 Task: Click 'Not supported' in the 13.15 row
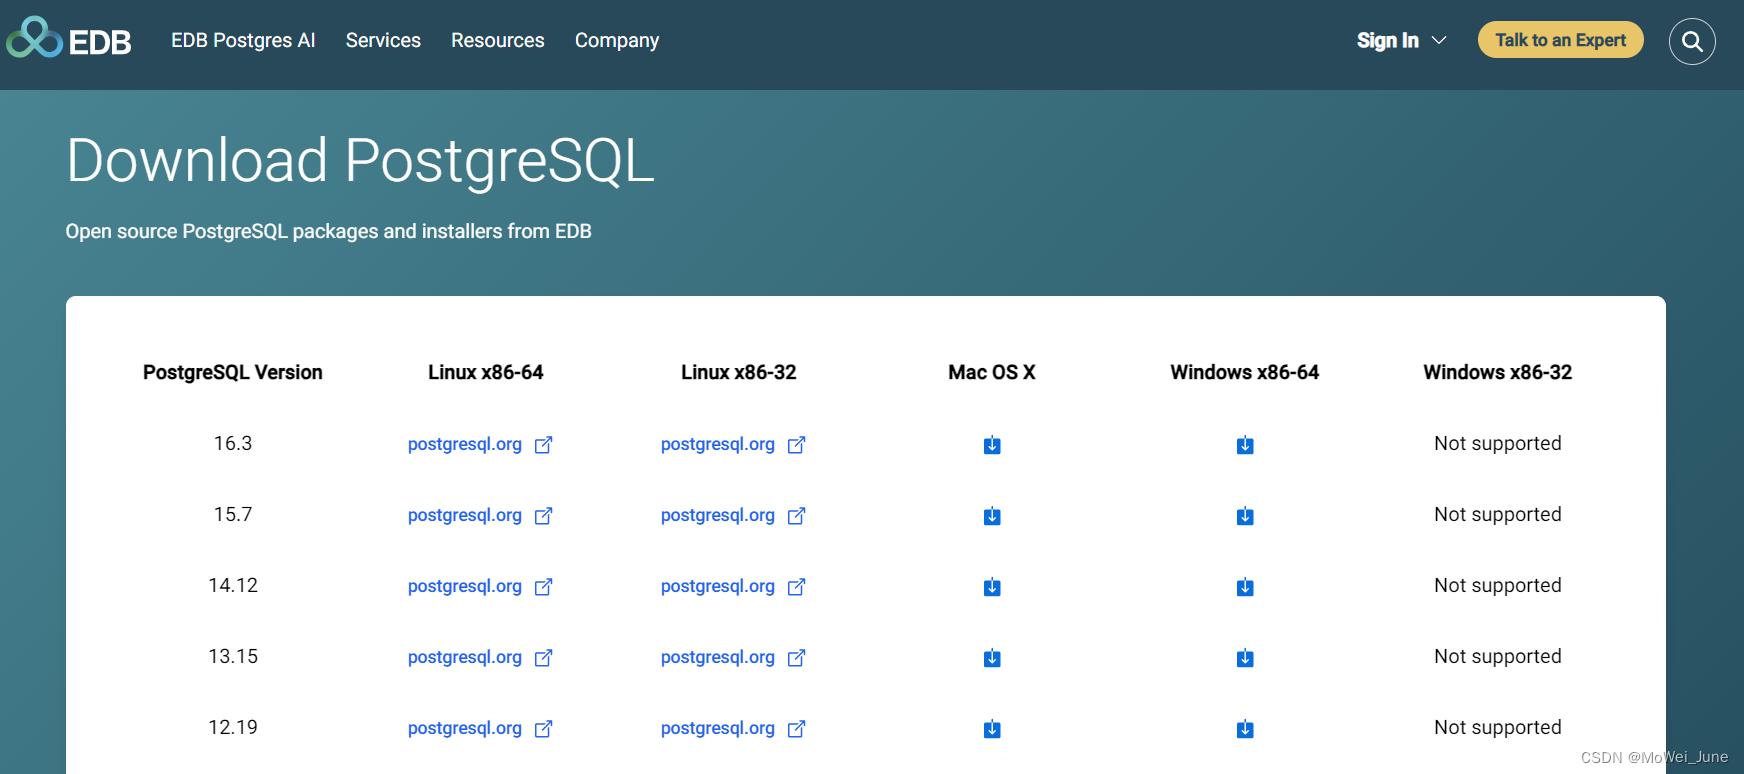(1498, 656)
